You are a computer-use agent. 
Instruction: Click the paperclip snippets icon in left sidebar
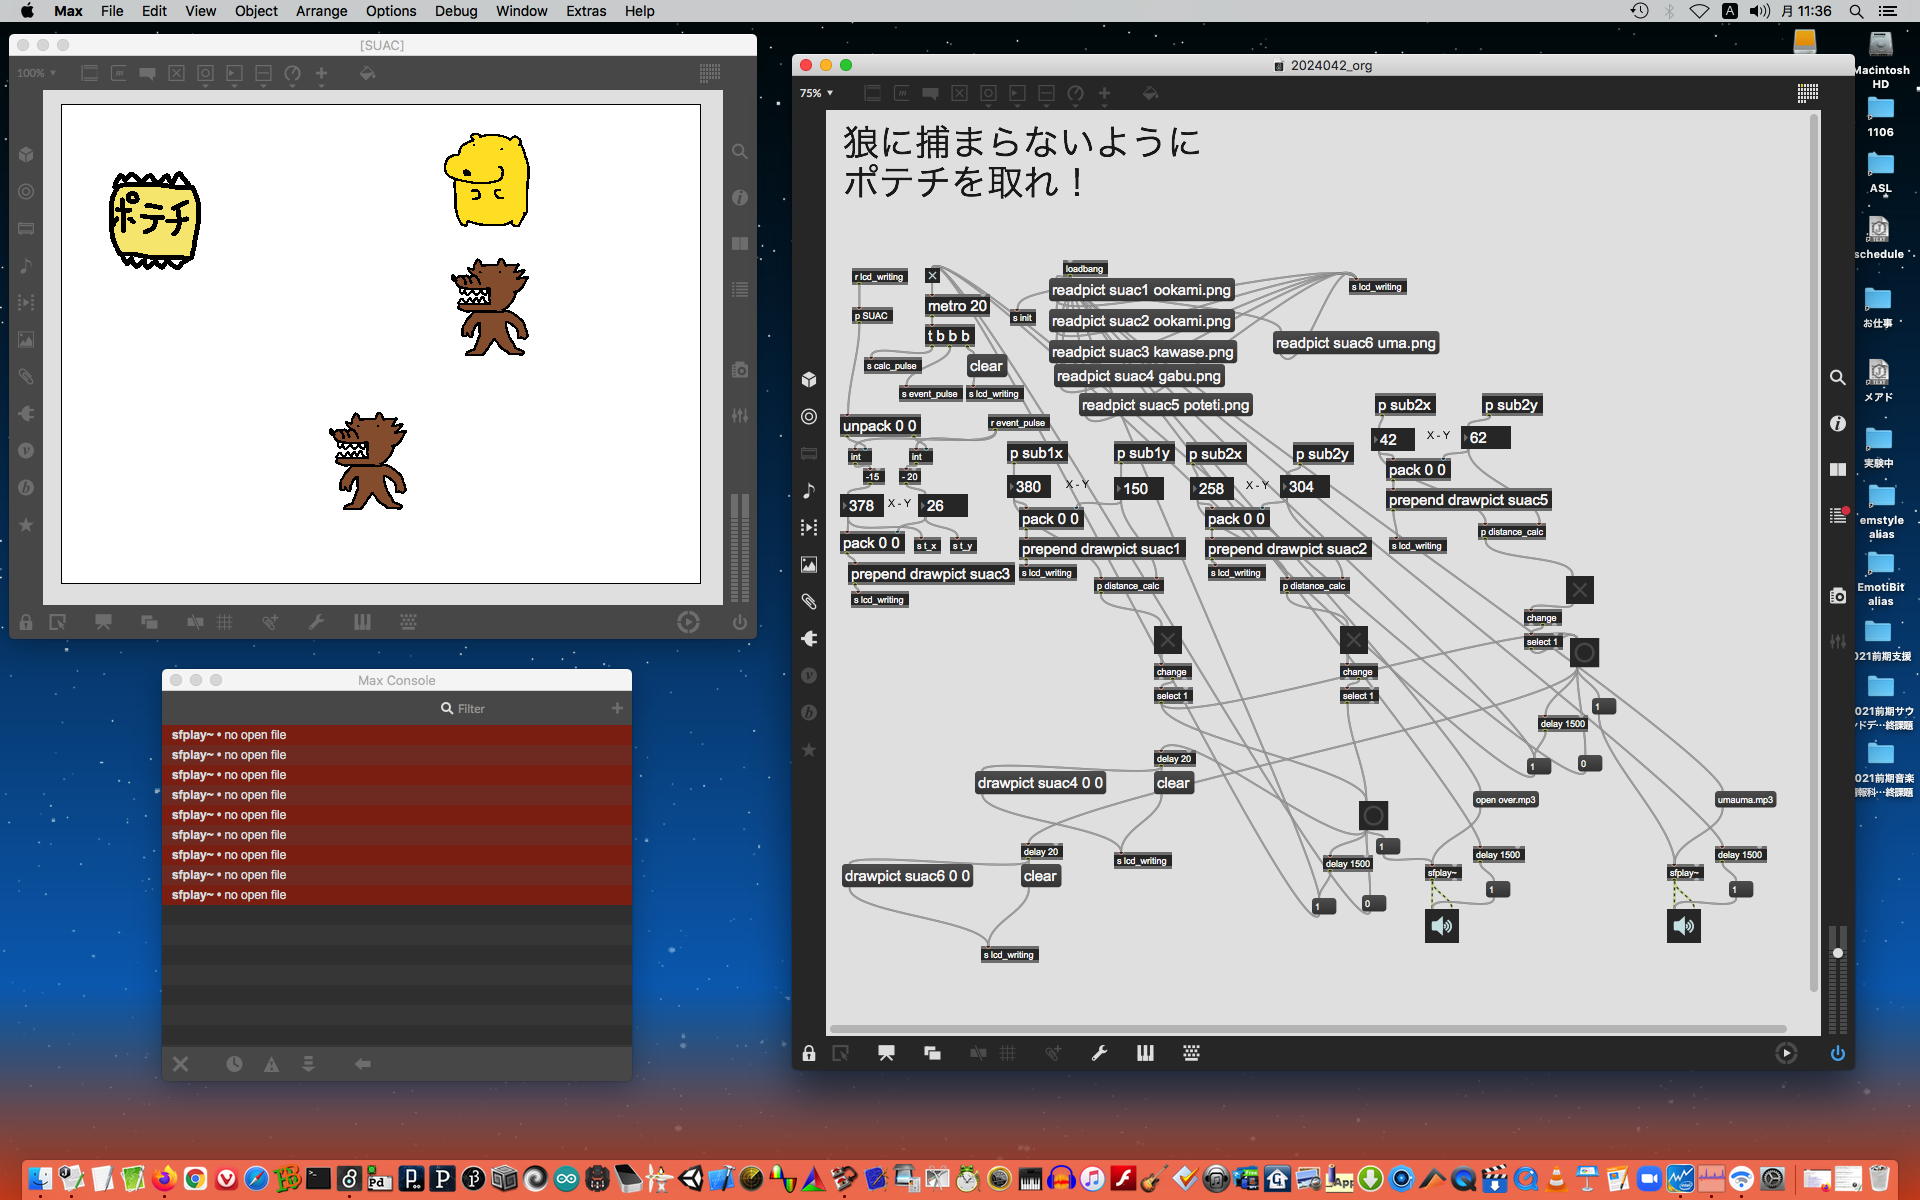[809, 601]
